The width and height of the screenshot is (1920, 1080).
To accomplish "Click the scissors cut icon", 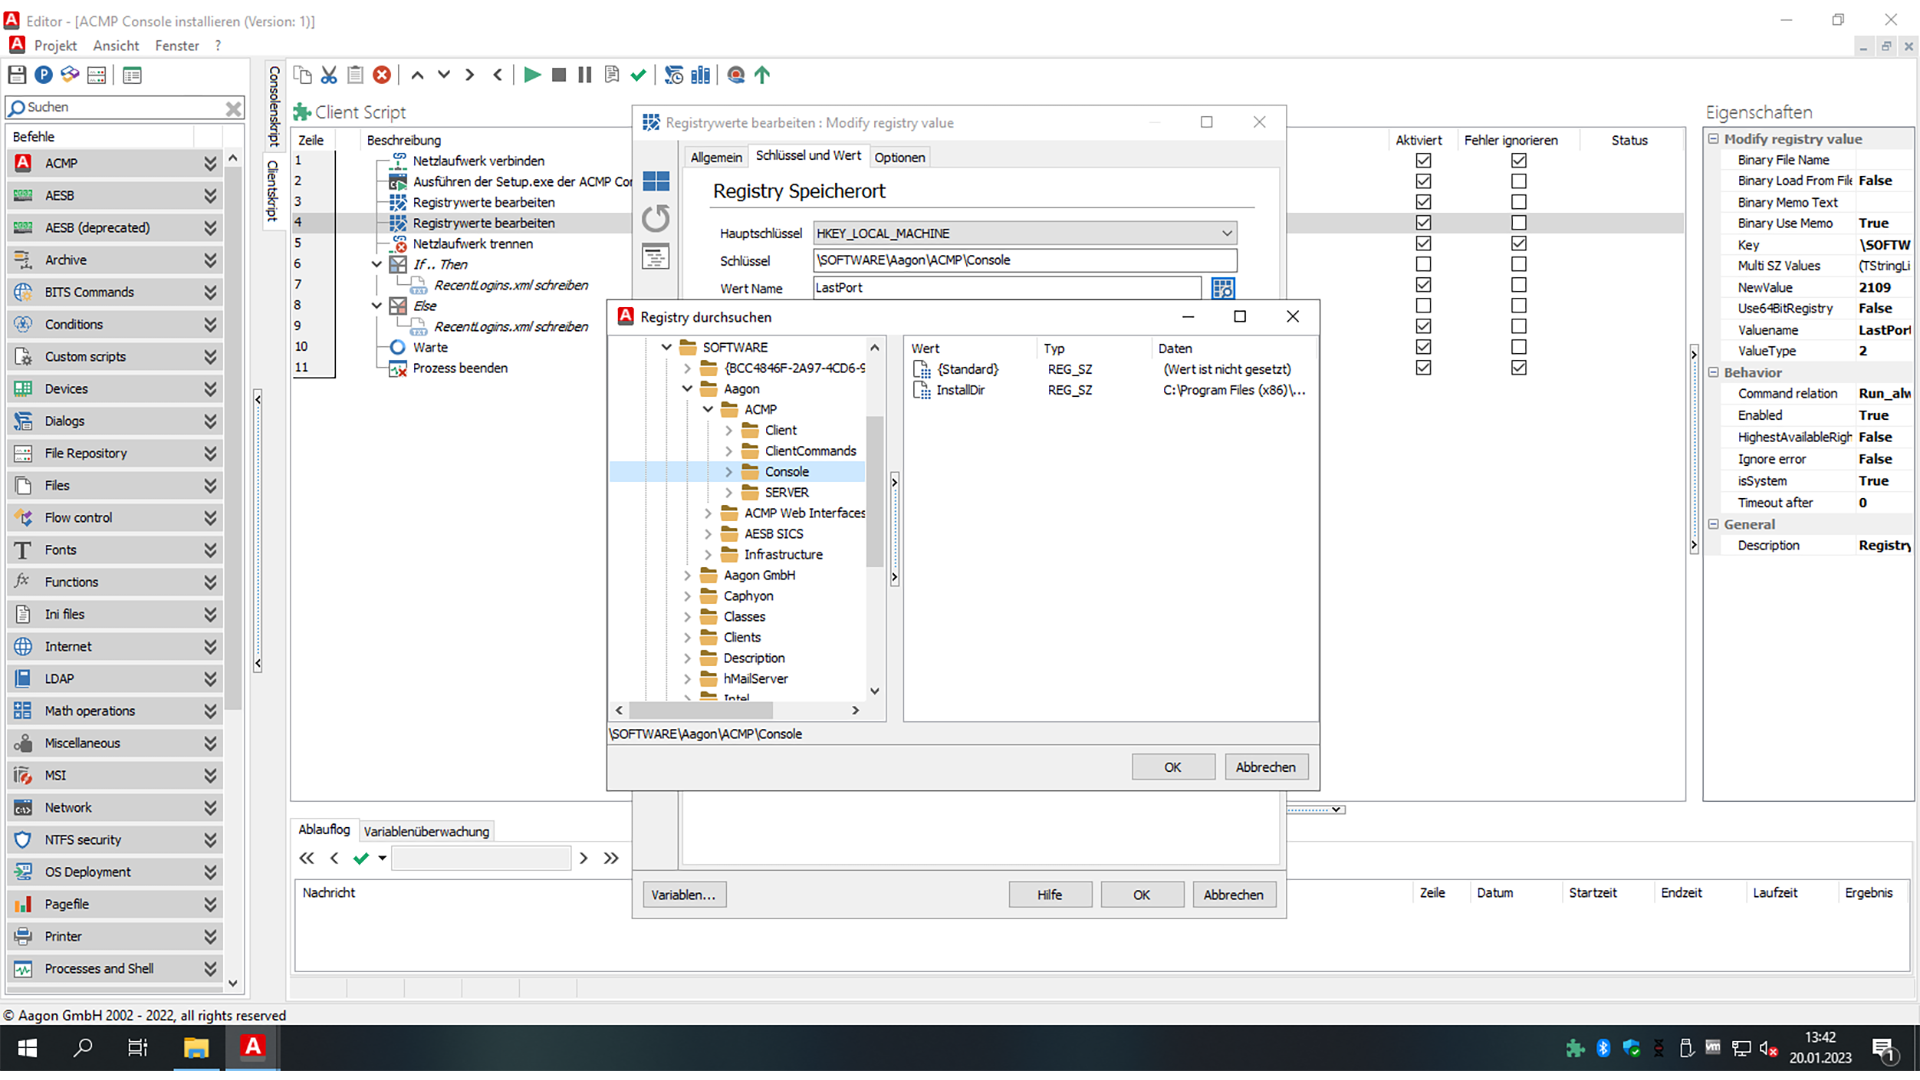I will point(329,75).
